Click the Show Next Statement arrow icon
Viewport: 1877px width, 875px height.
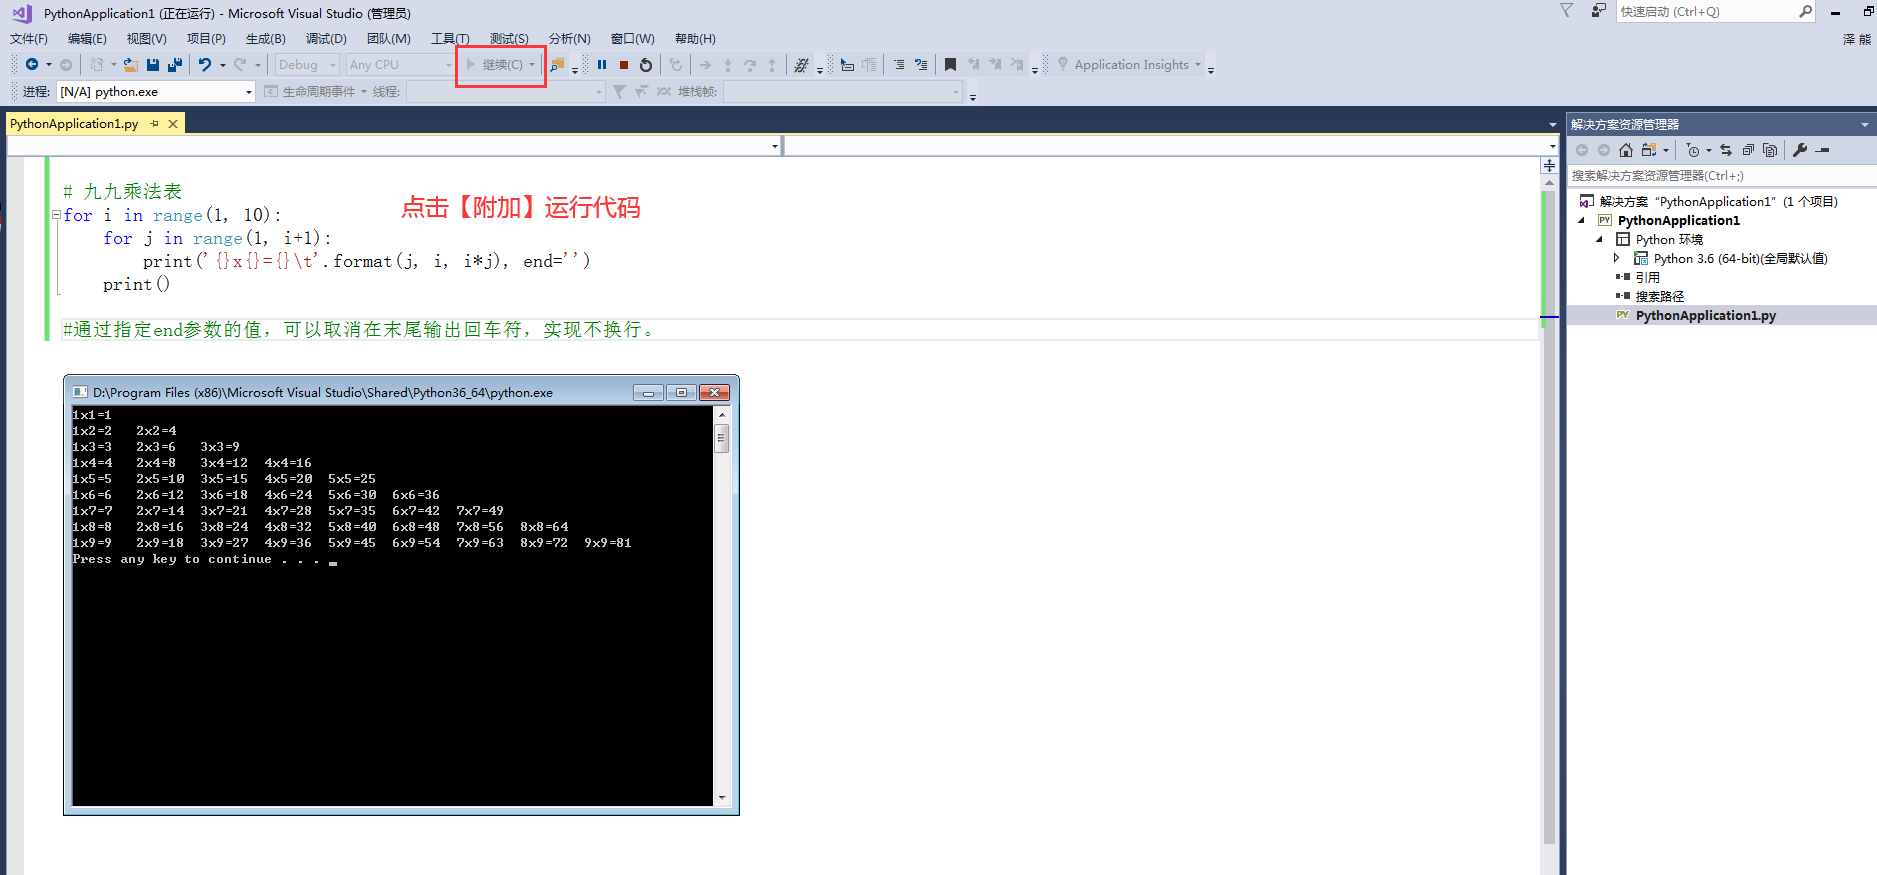coord(705,65)
